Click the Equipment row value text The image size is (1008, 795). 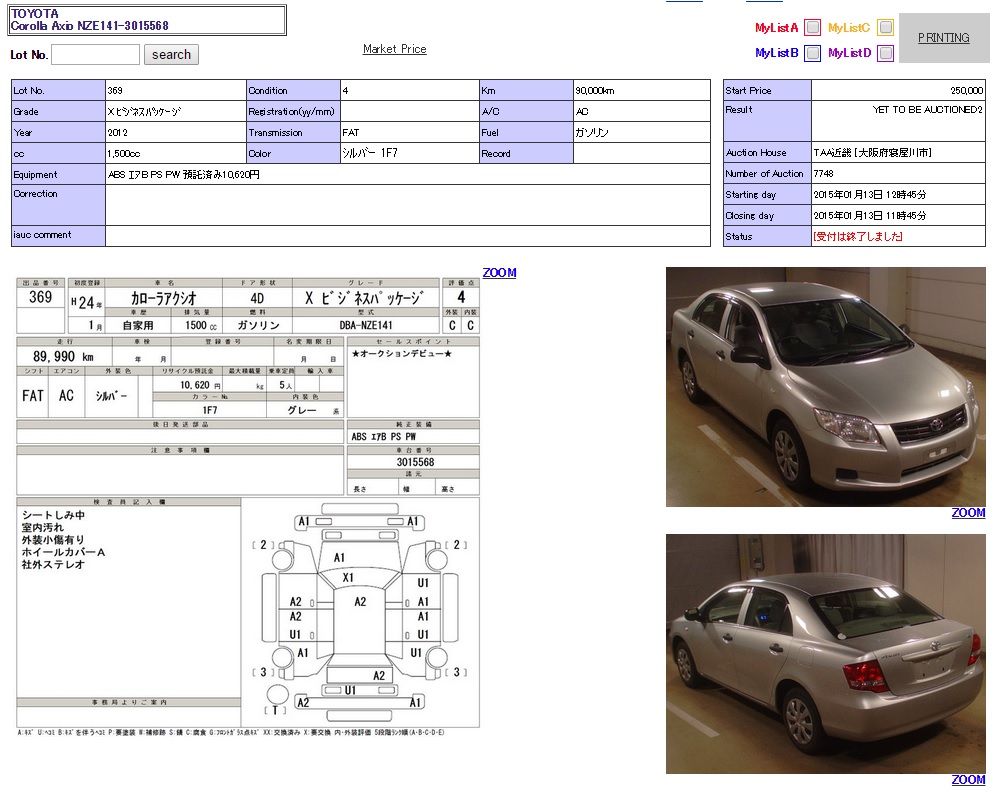coord(184,175)
